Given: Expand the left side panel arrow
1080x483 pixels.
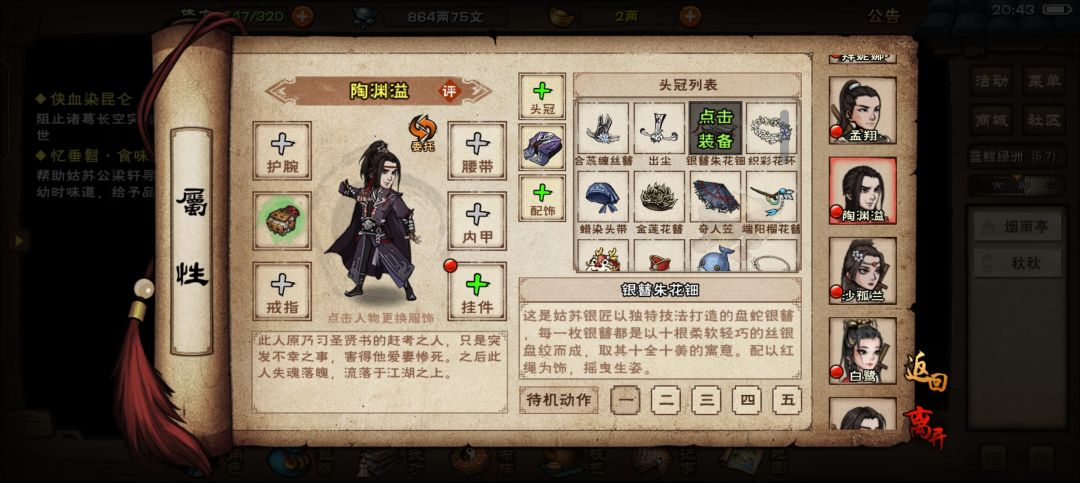Looking at the screenshot, I should coord(19,240).
